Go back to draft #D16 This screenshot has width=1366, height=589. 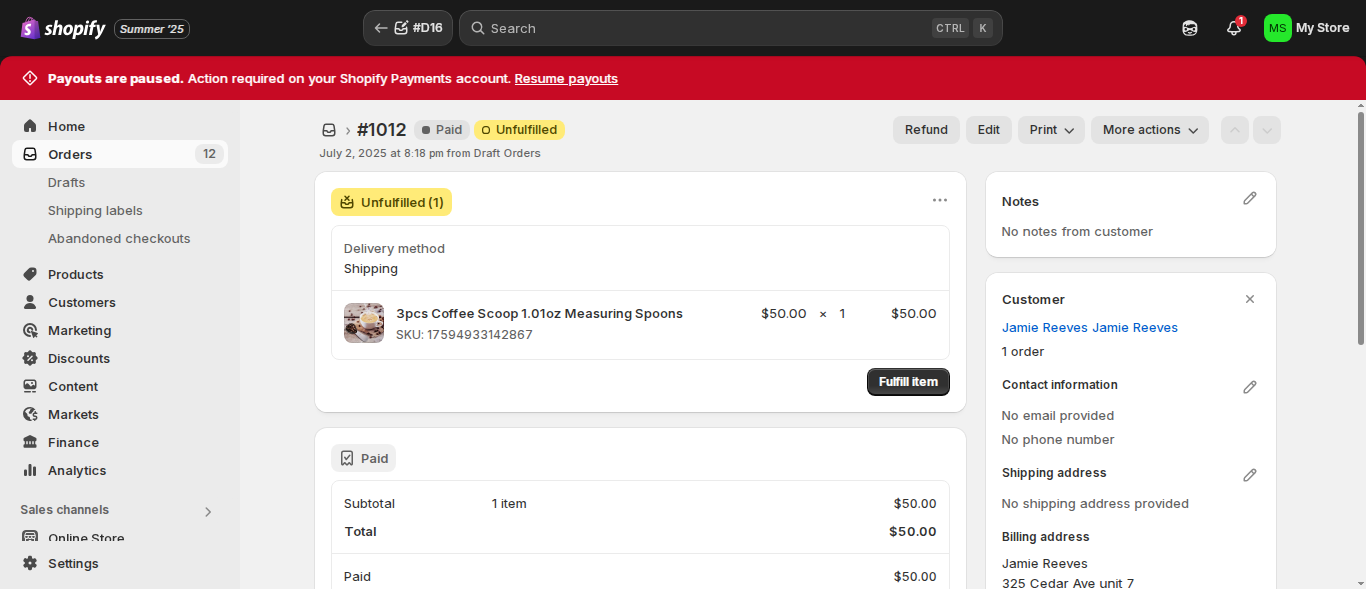[x=408, y=28]
